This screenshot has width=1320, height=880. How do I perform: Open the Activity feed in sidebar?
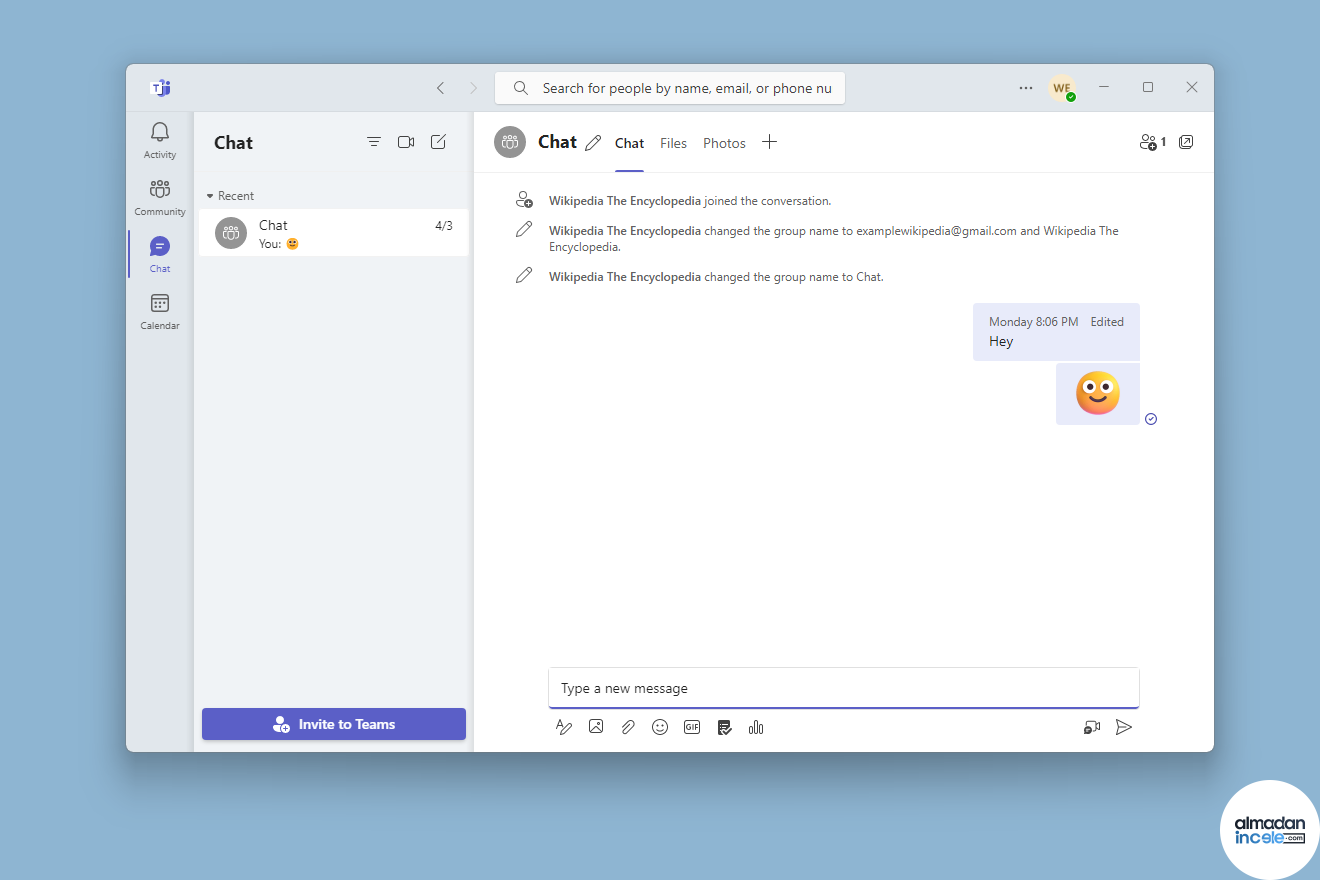click(160, 140)
